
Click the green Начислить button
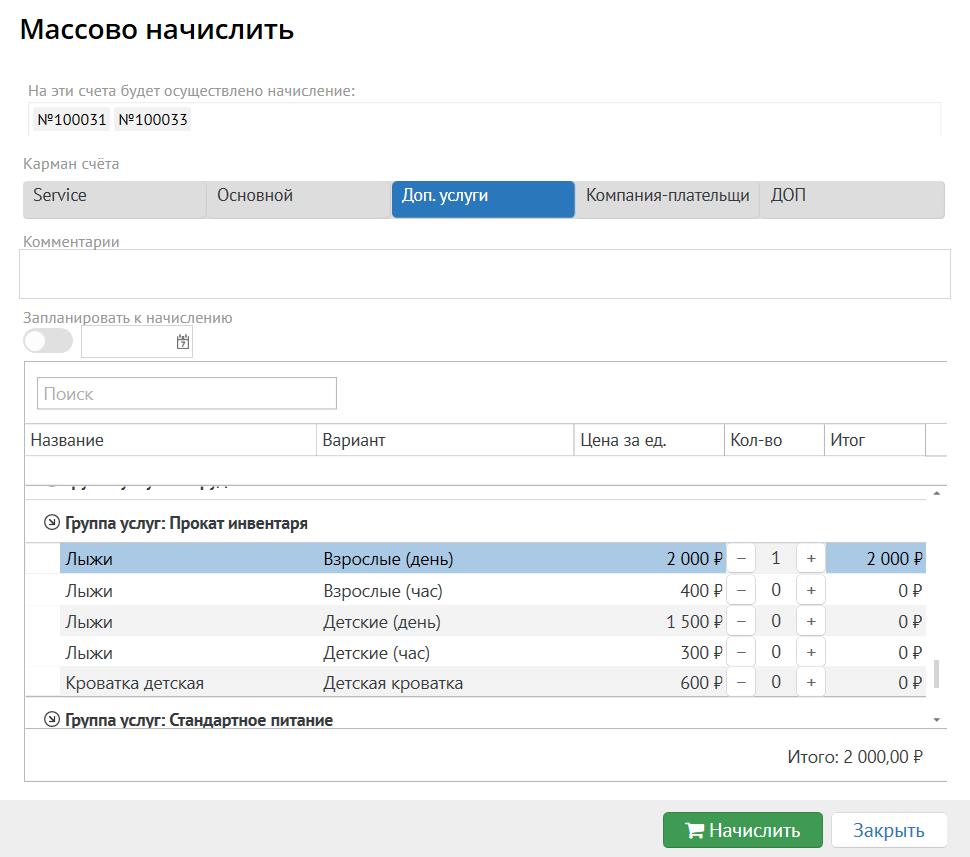pos(742,830)
